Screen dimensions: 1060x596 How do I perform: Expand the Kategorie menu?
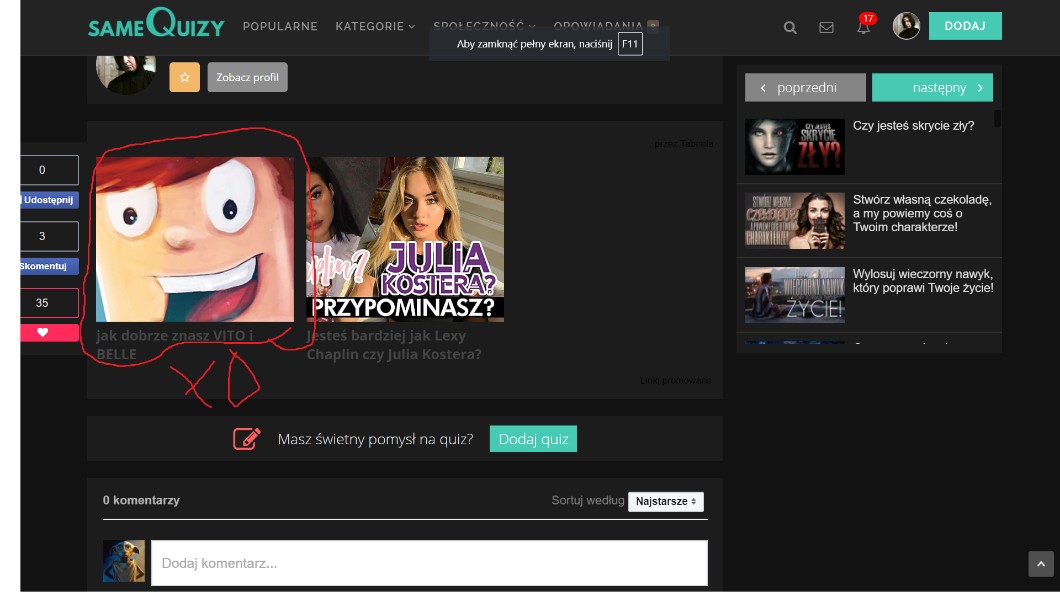pyautogui.click(x=375, y=26)
